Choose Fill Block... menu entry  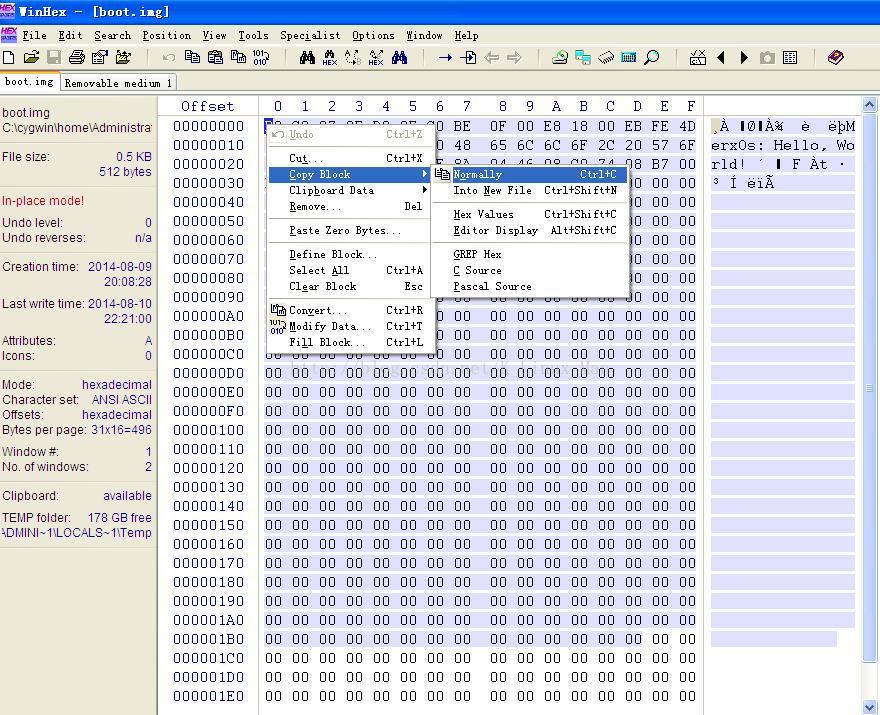pyautogui.click(x=351, y=342)
